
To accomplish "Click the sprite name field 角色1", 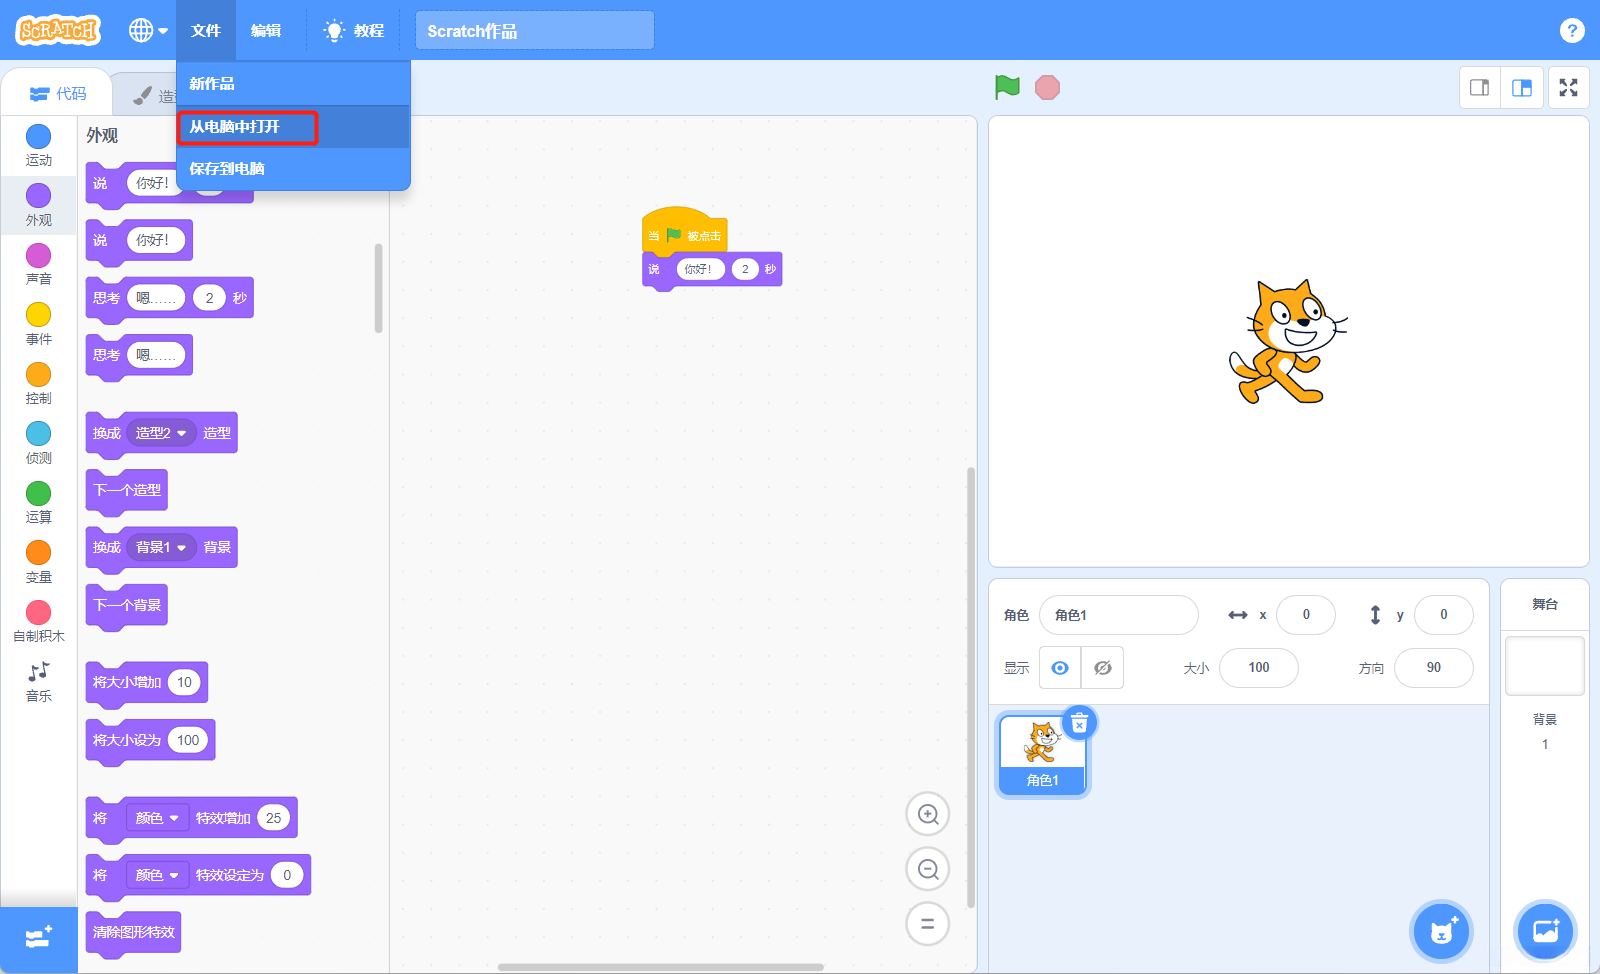I will 1119,615.
